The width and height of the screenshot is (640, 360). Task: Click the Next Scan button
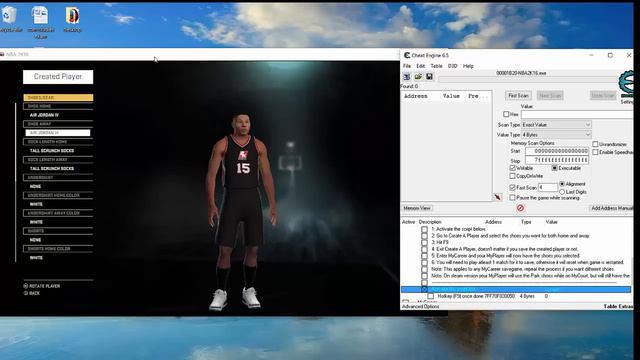click(550, 96)
